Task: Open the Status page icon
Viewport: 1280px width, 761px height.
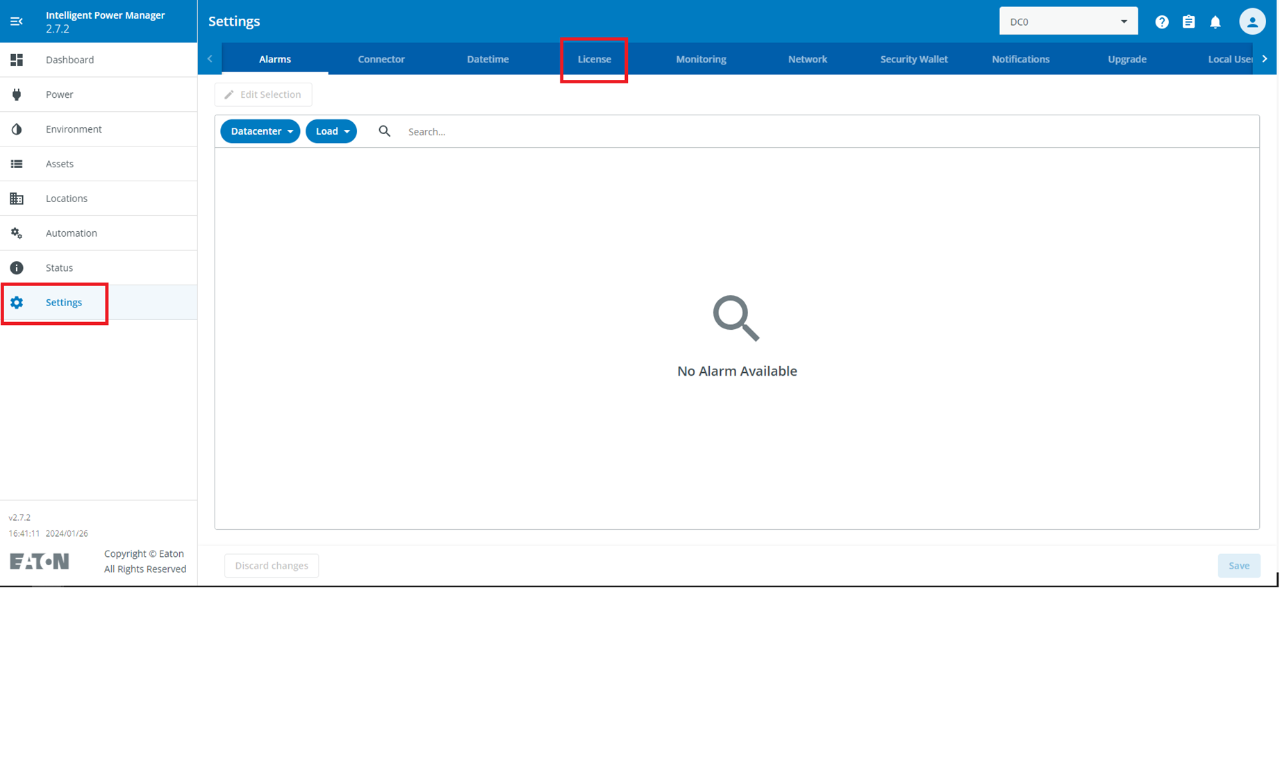Action: pos(17,267)
